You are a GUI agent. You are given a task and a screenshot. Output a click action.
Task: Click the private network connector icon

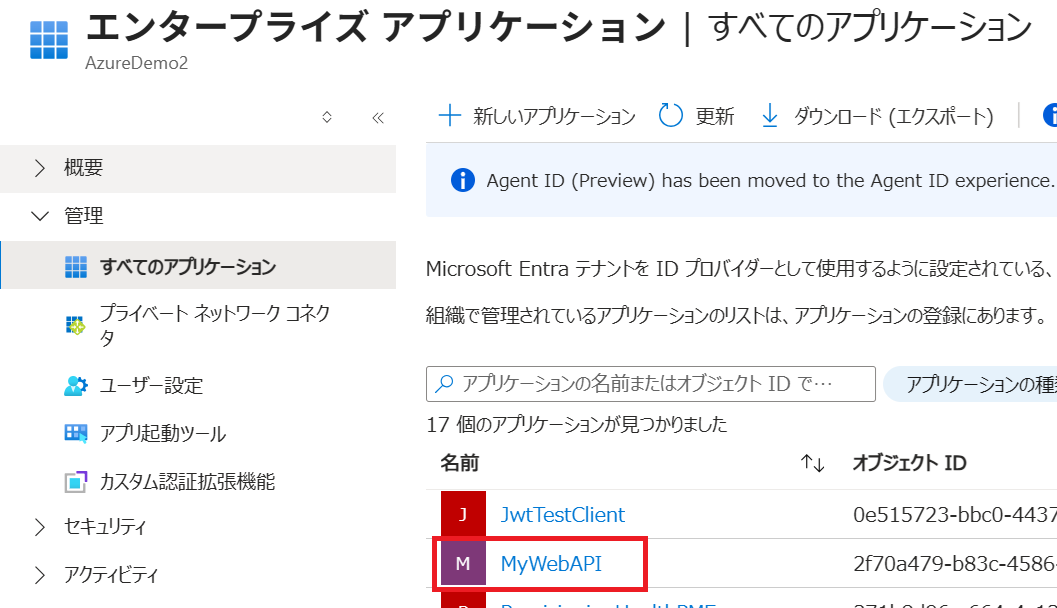coord(76,326)
